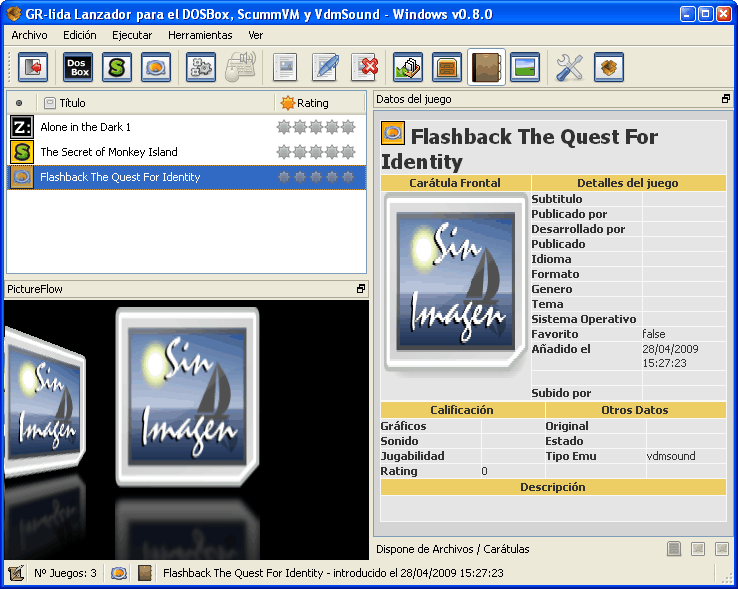Click the orange file cabinet icon
This screenshot has width=738, height=589.
pyautogui.click(x=447, y=67)
